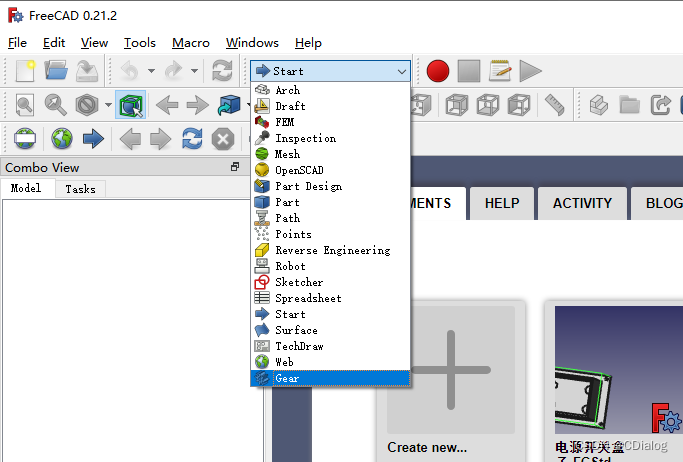
Task: Select Draft workbench from list
Action: coord(330,106)
